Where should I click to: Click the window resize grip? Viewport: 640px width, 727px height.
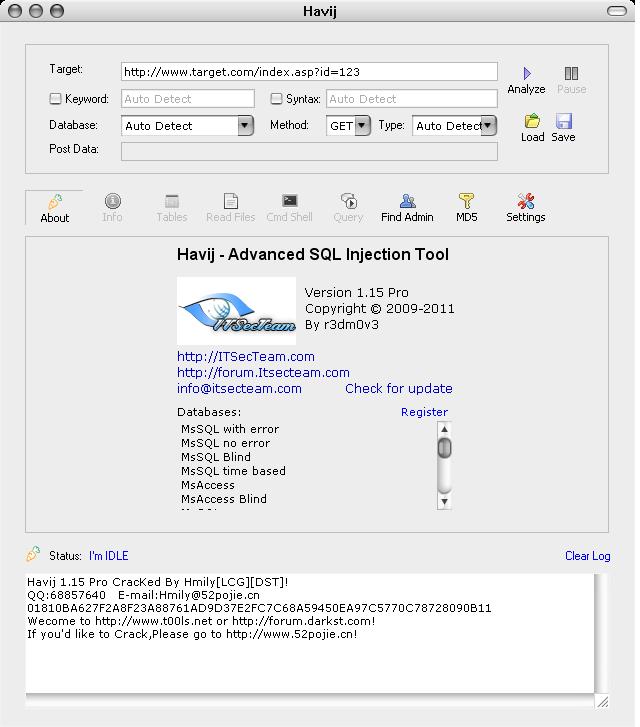pyautogui.click(x=602, y=702)
